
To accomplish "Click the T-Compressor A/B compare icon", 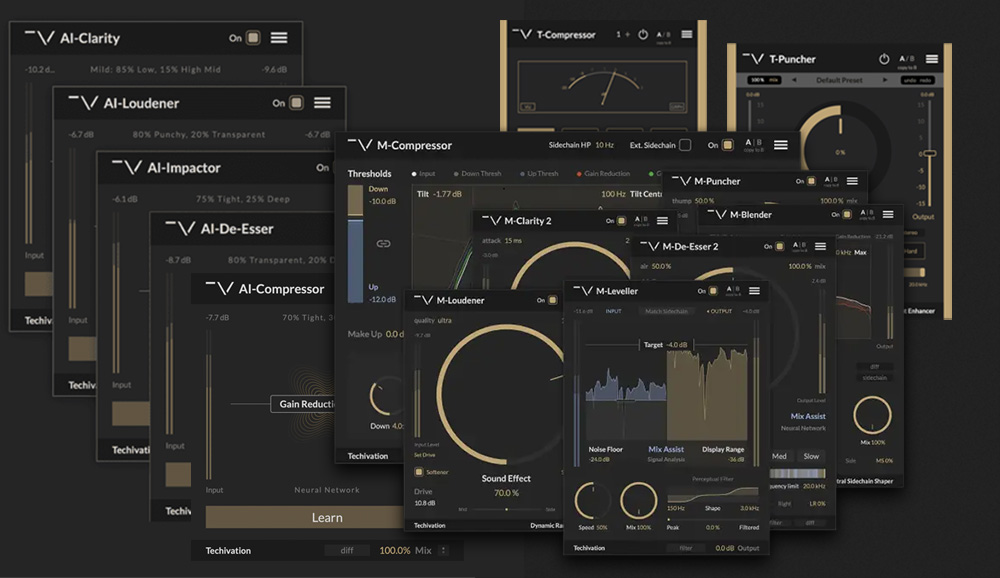I will (x=664, y=36).
